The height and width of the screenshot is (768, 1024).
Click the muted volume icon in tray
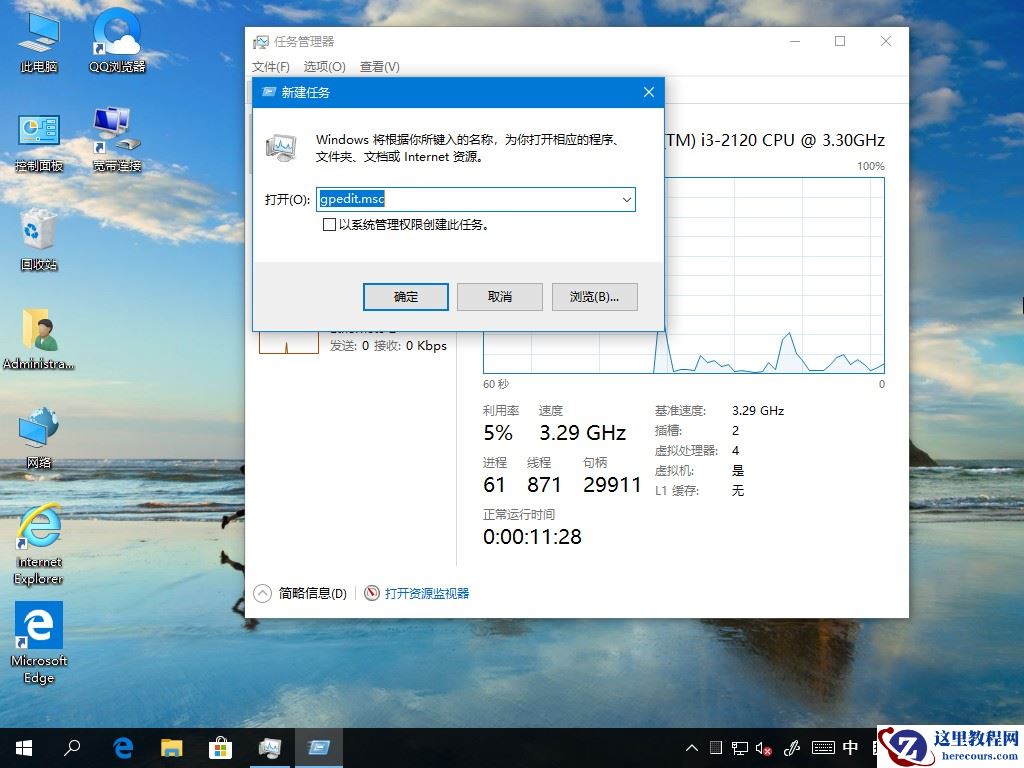pos(763,747)
